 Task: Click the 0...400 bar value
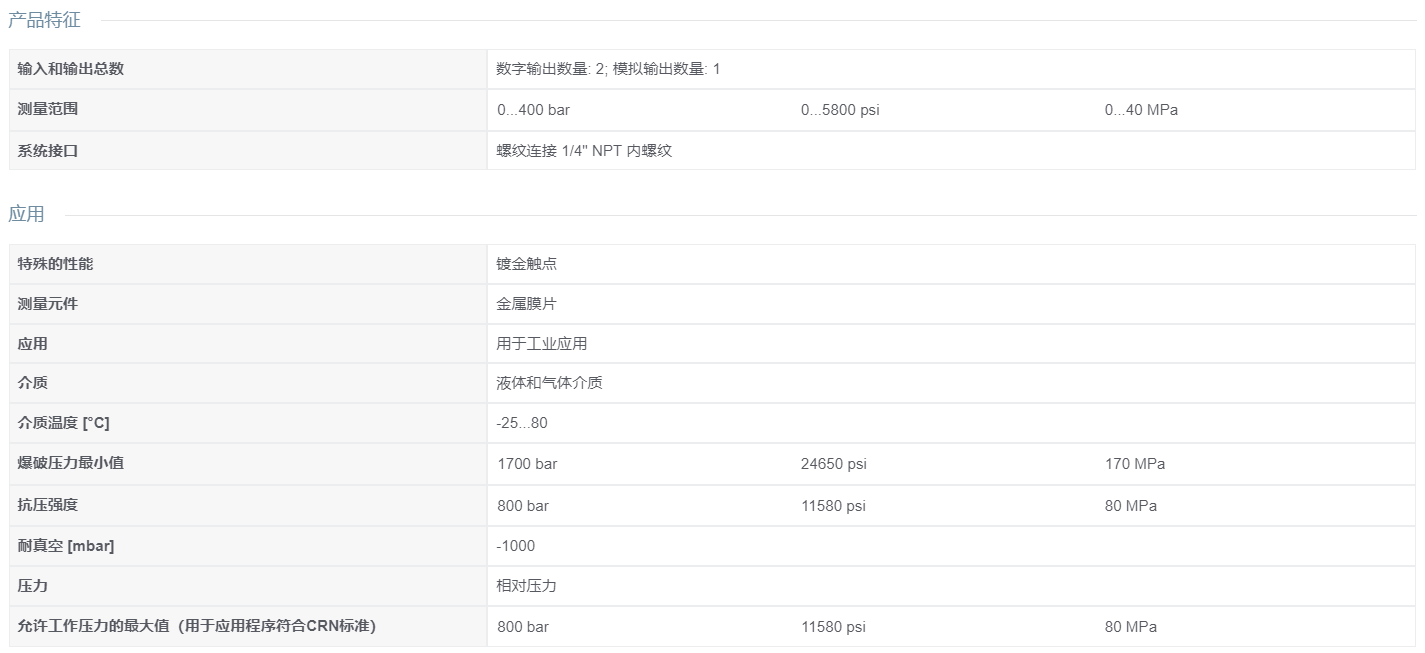point(533,110)
